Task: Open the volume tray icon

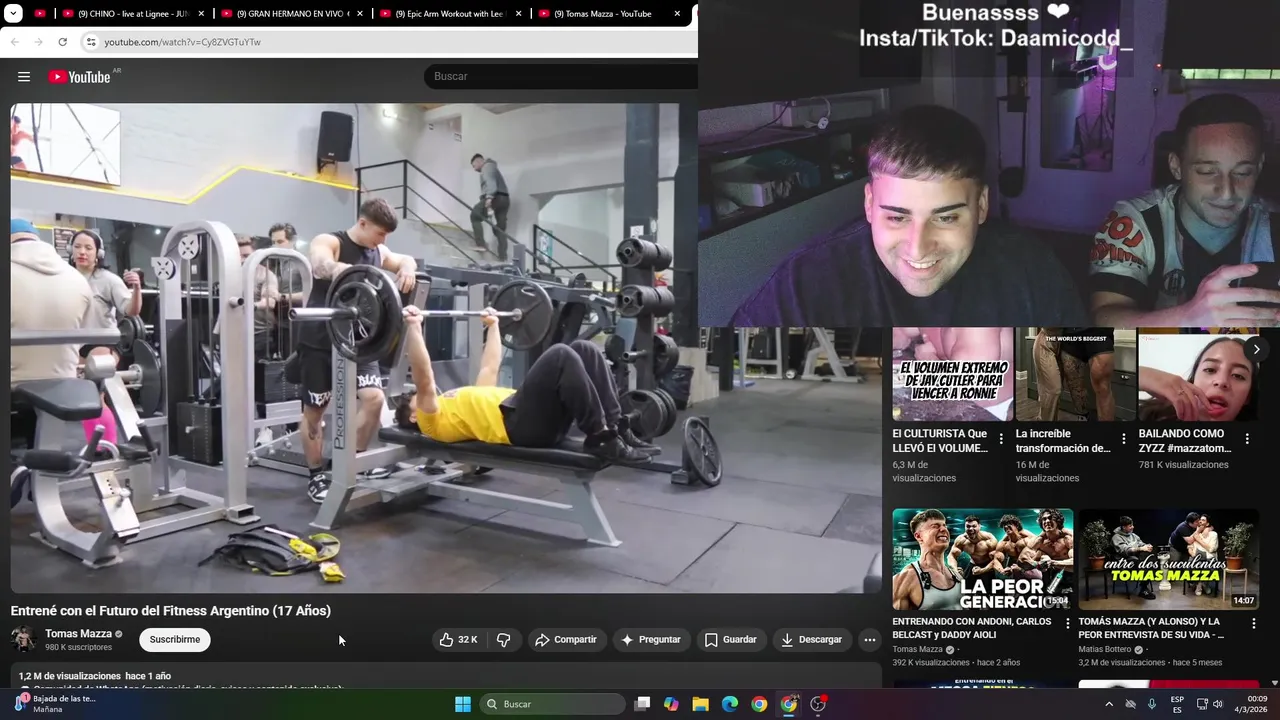Action: click(x=1218, y=704)
